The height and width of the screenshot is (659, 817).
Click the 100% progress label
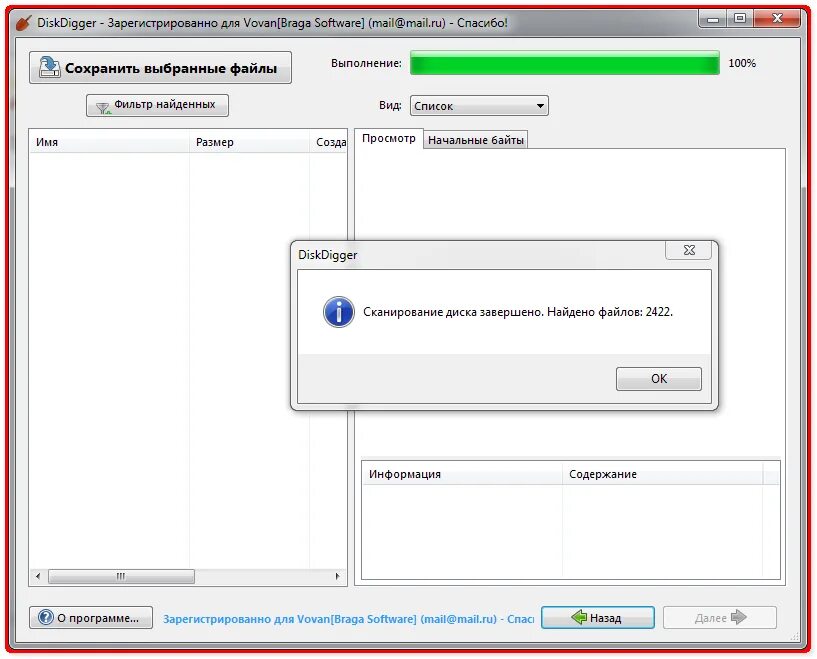point(742,63)
